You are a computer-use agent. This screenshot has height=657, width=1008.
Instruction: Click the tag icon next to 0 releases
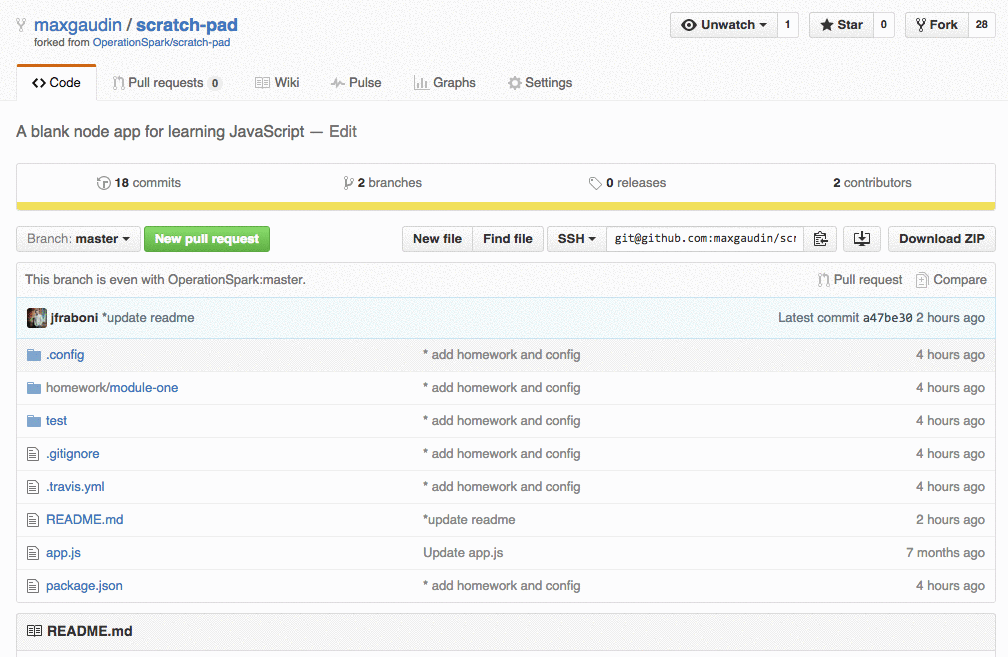(x=595, y=183)
